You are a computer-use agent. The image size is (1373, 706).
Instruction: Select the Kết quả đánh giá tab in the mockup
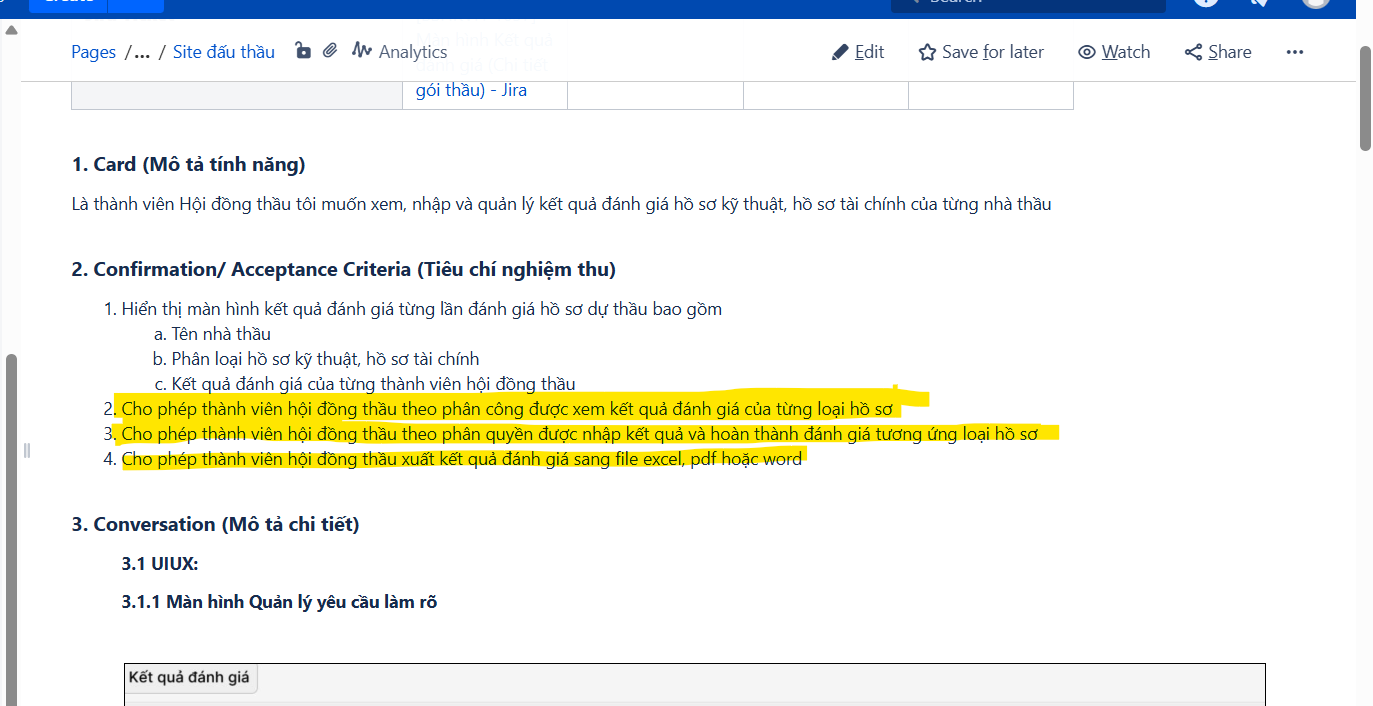point(189,677)
